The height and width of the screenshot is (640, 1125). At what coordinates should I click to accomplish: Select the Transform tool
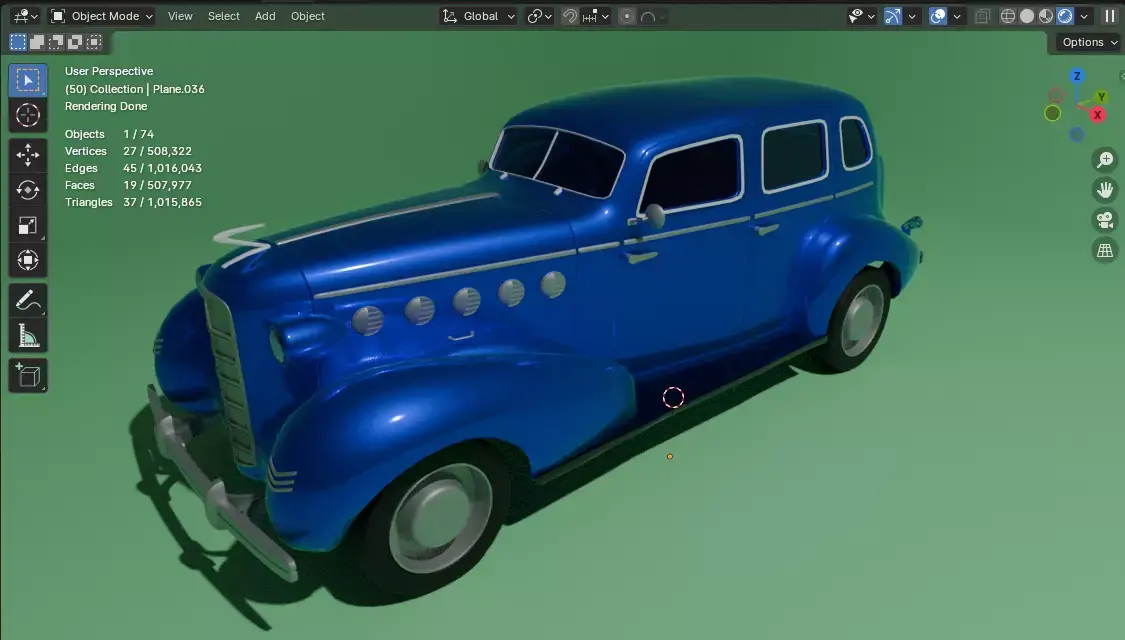tap(28, 260)
